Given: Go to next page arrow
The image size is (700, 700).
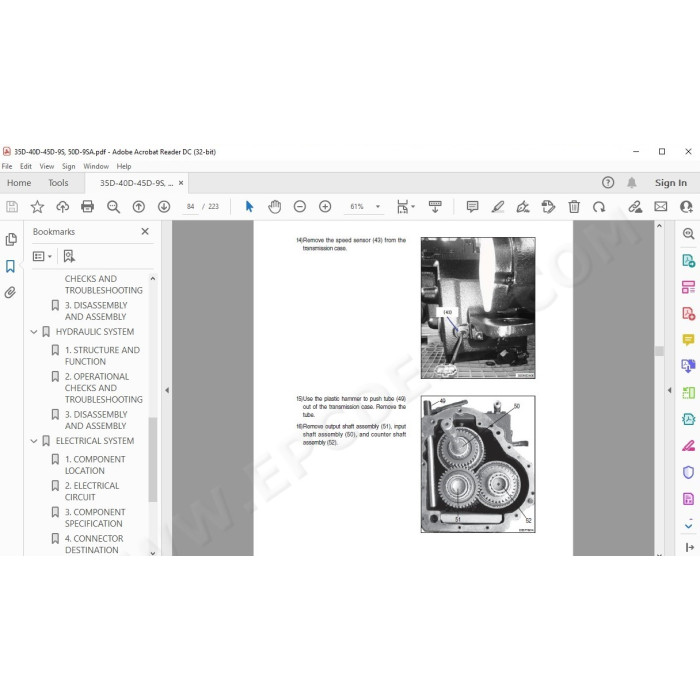Looking at the screenshot, I should pyautogui.click(x=164, y=207).
